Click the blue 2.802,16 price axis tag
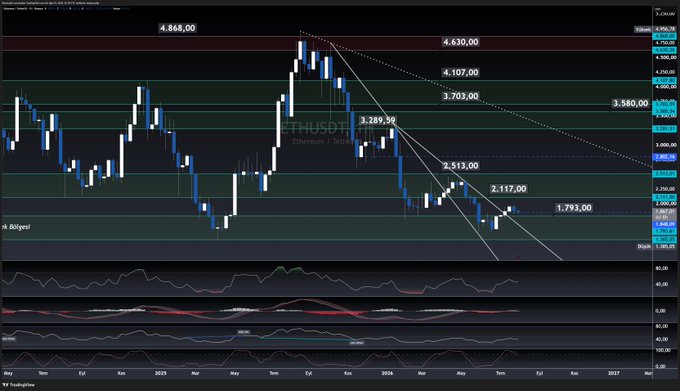 pos(664,156)
